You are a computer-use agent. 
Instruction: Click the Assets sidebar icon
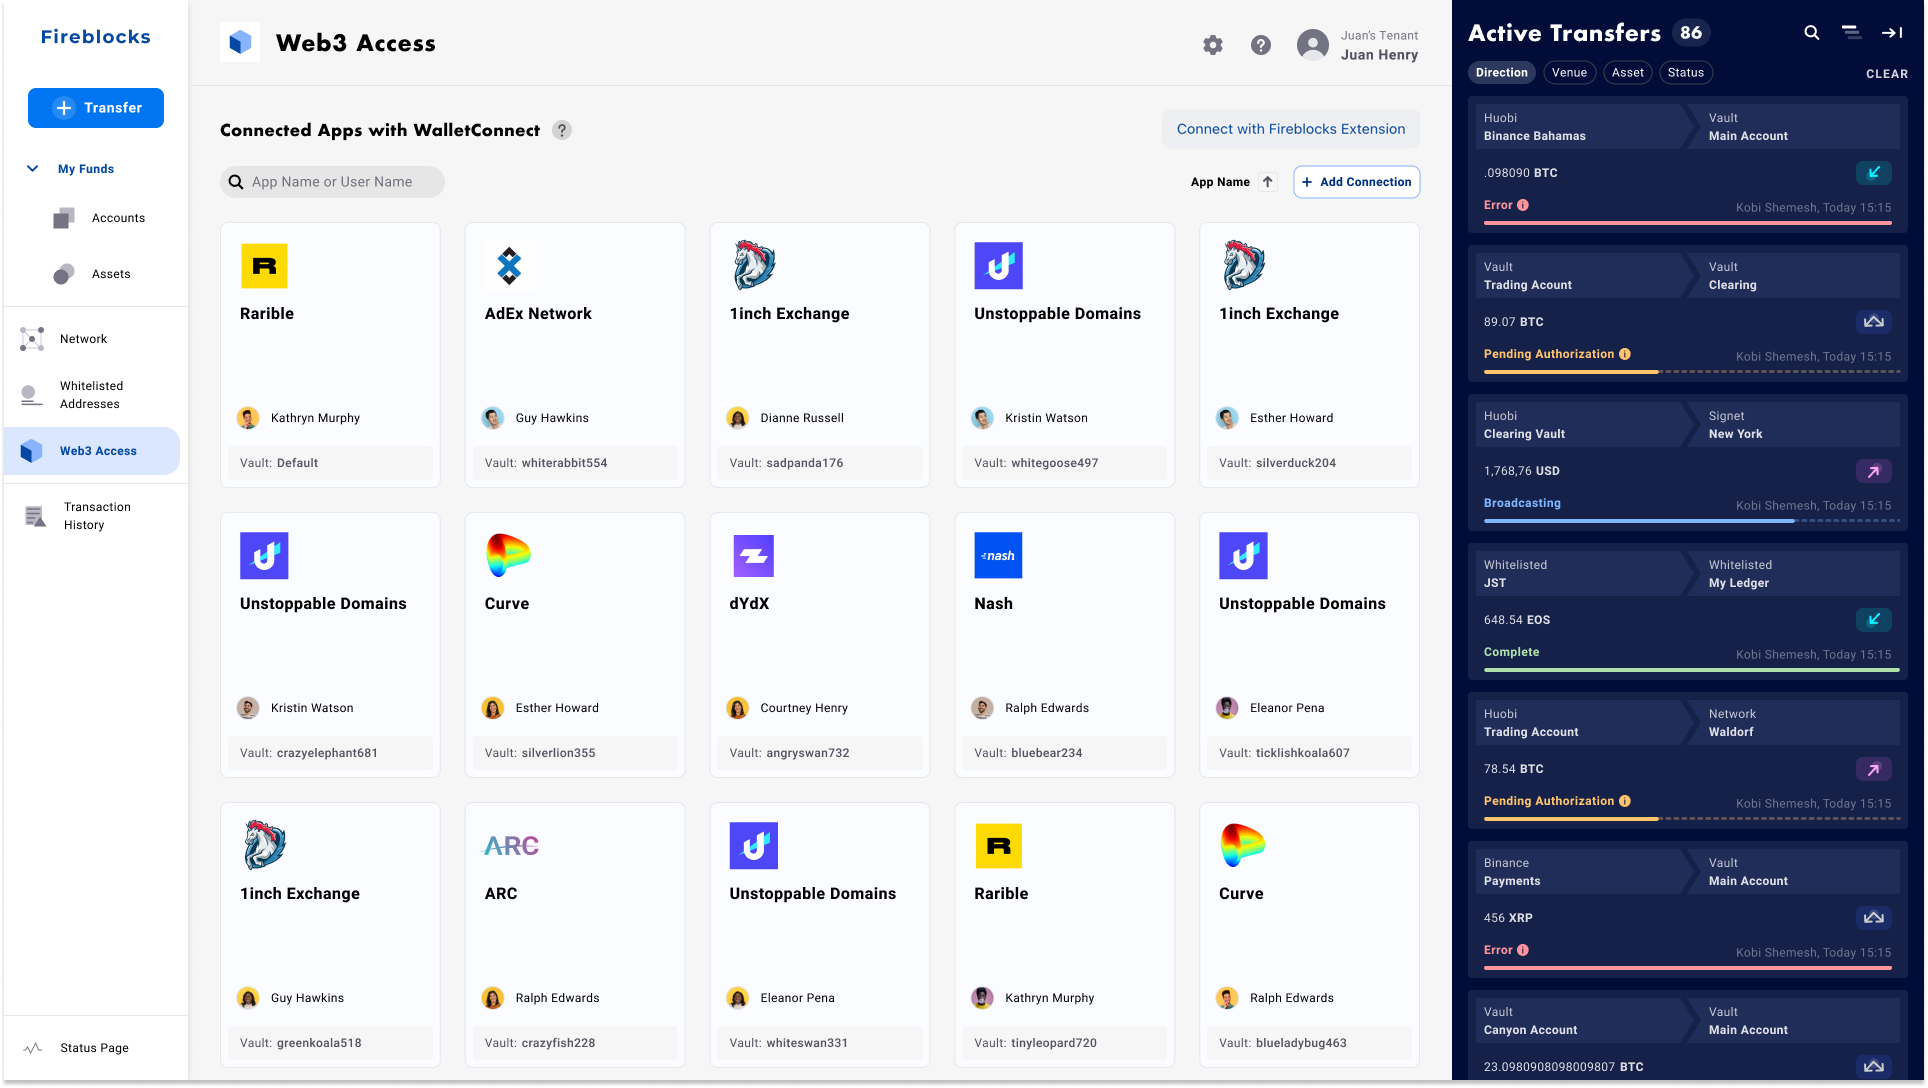pos(64,274)
